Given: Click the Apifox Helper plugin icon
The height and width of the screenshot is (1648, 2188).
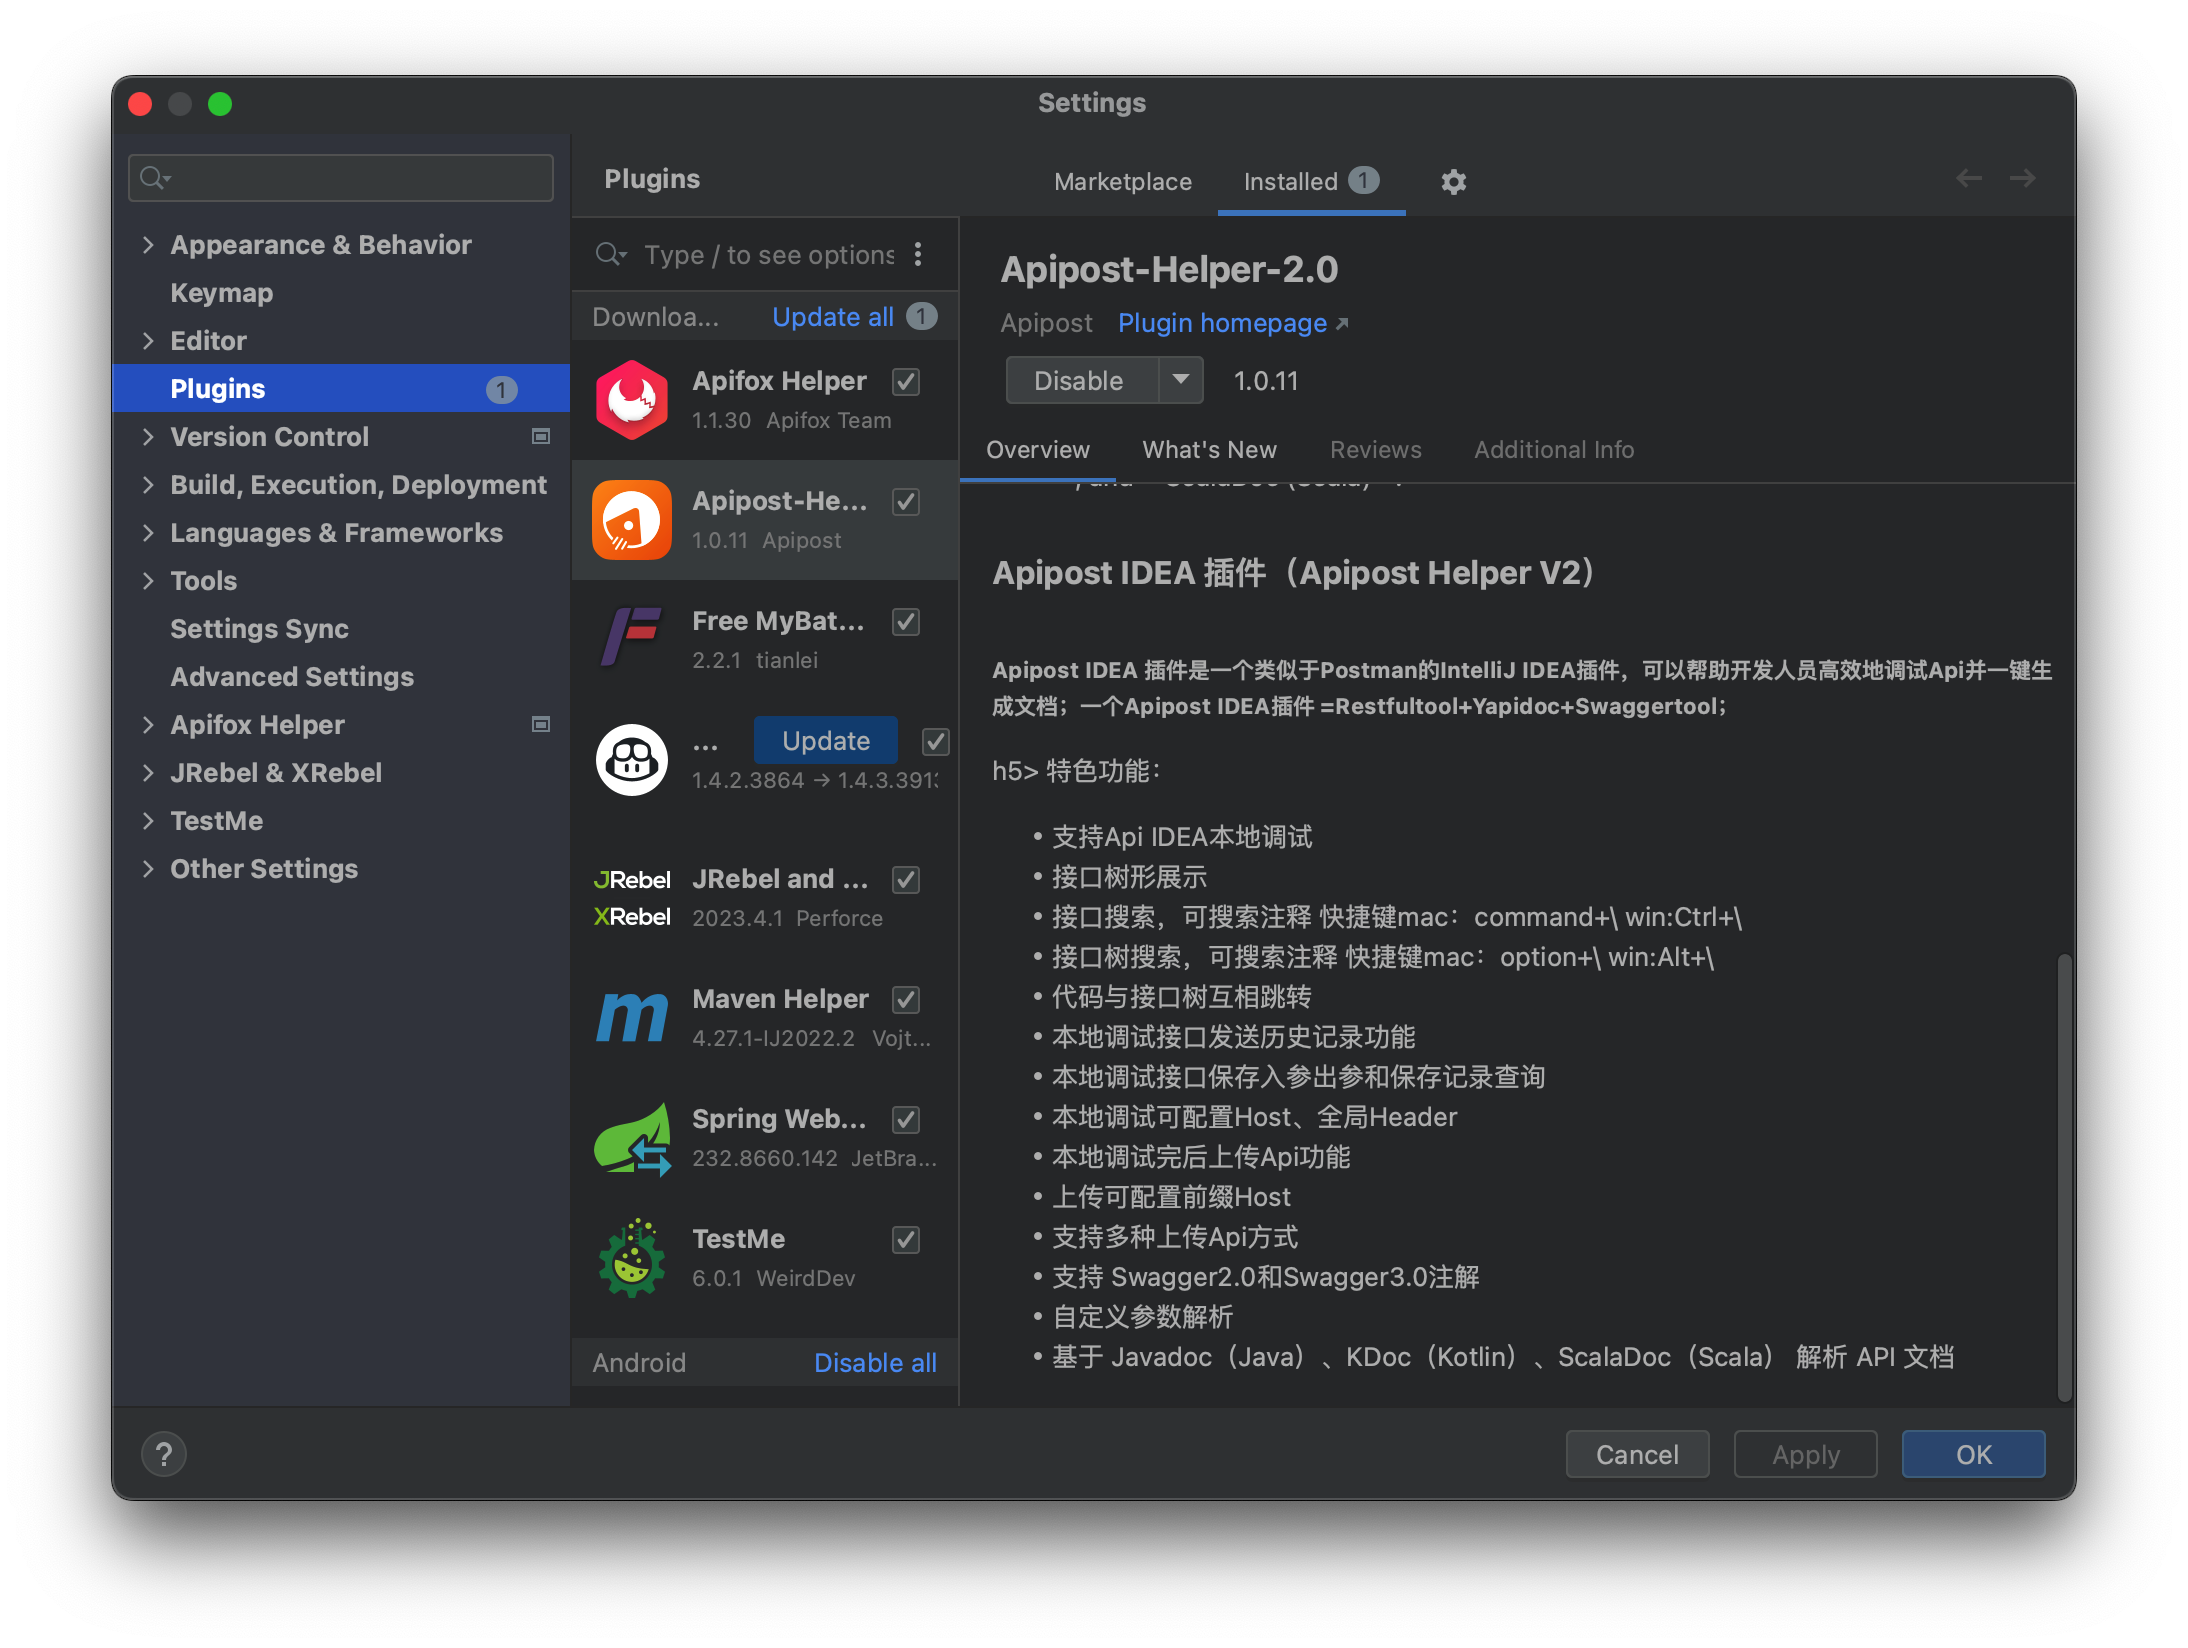Looking at the screenshot, I should 632,400.
